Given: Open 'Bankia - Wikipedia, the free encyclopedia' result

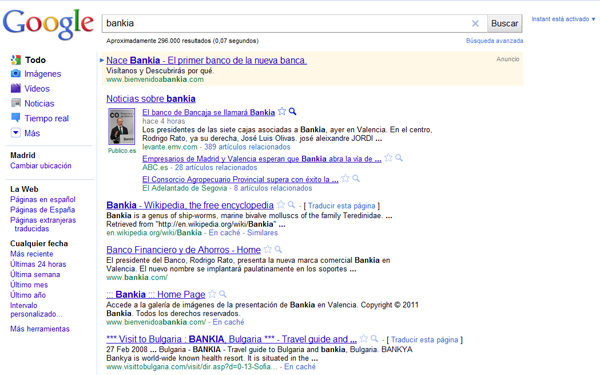Looking at the screenshot, I should (190, 205).
